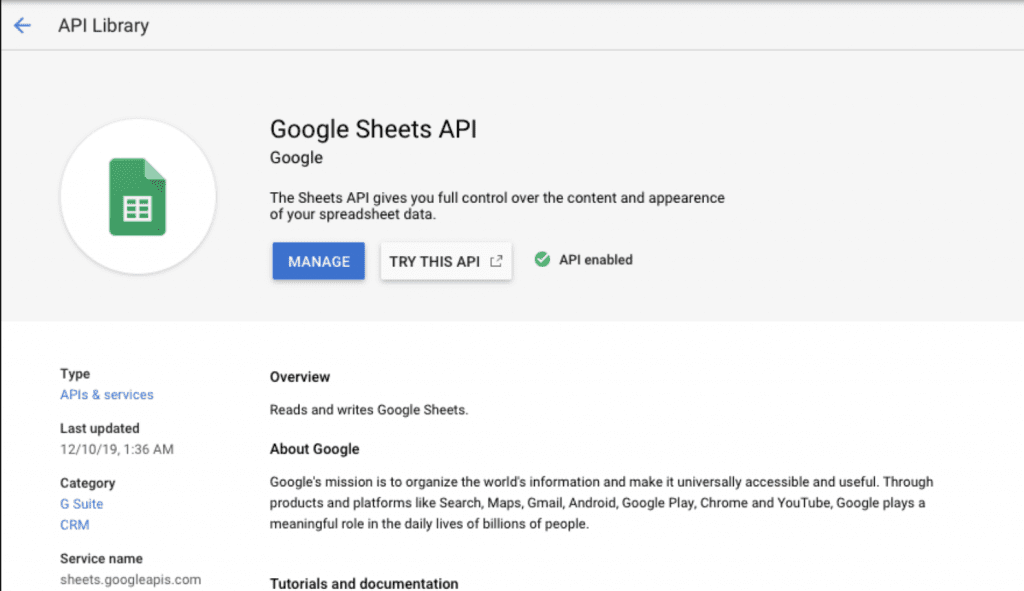Screen dimensions: 1024x591
Task: Click the external link icon on TRY THIS API
Action: pyautogui.click(x=497, y=259)
